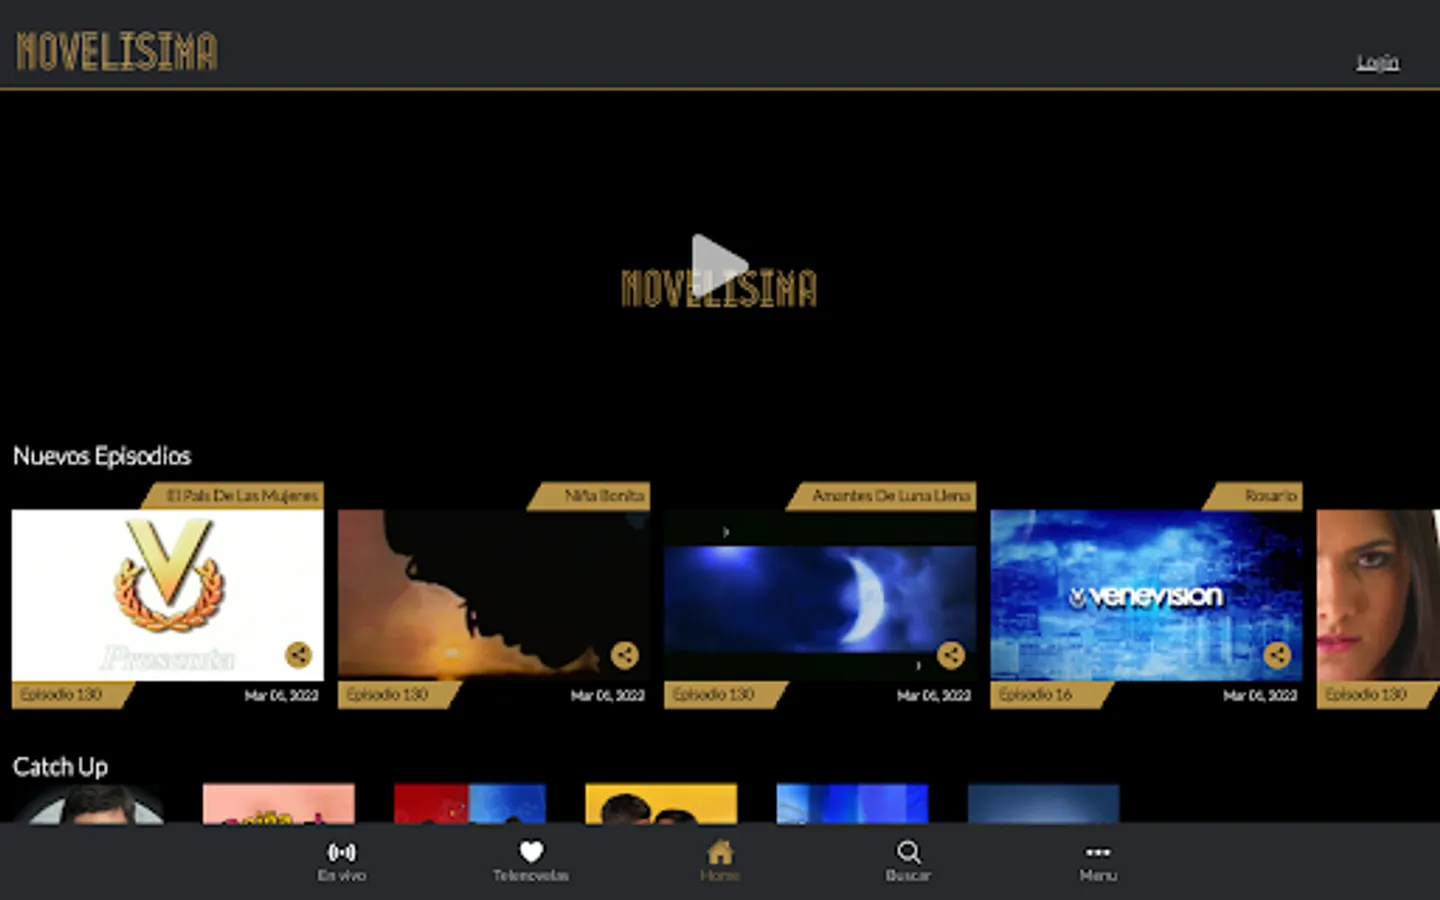This screenshot has height=900, width=1440.
Task: Open the Login link
Action: tap(1377, 62)
